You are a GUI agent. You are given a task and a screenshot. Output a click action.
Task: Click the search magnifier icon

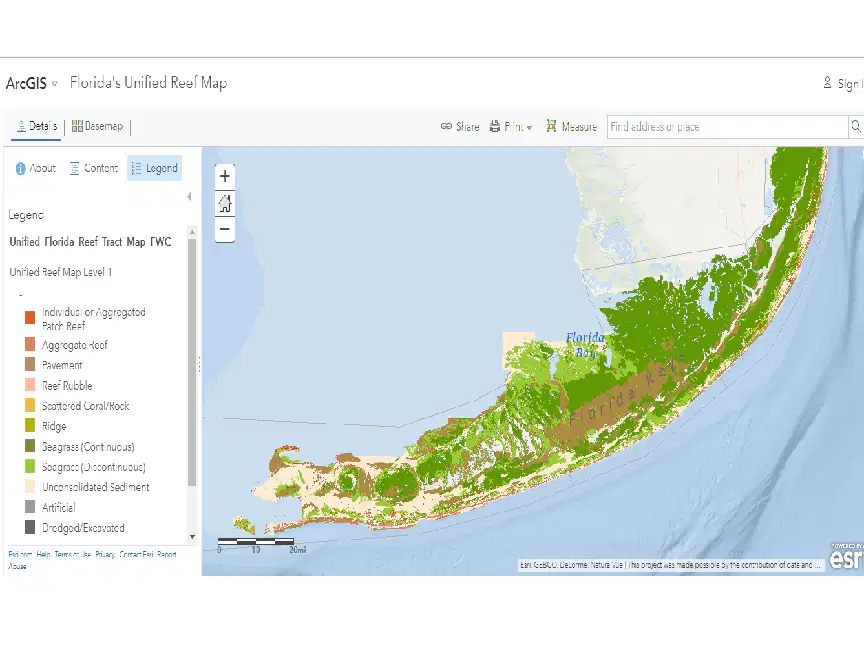(x=856, y=126)
